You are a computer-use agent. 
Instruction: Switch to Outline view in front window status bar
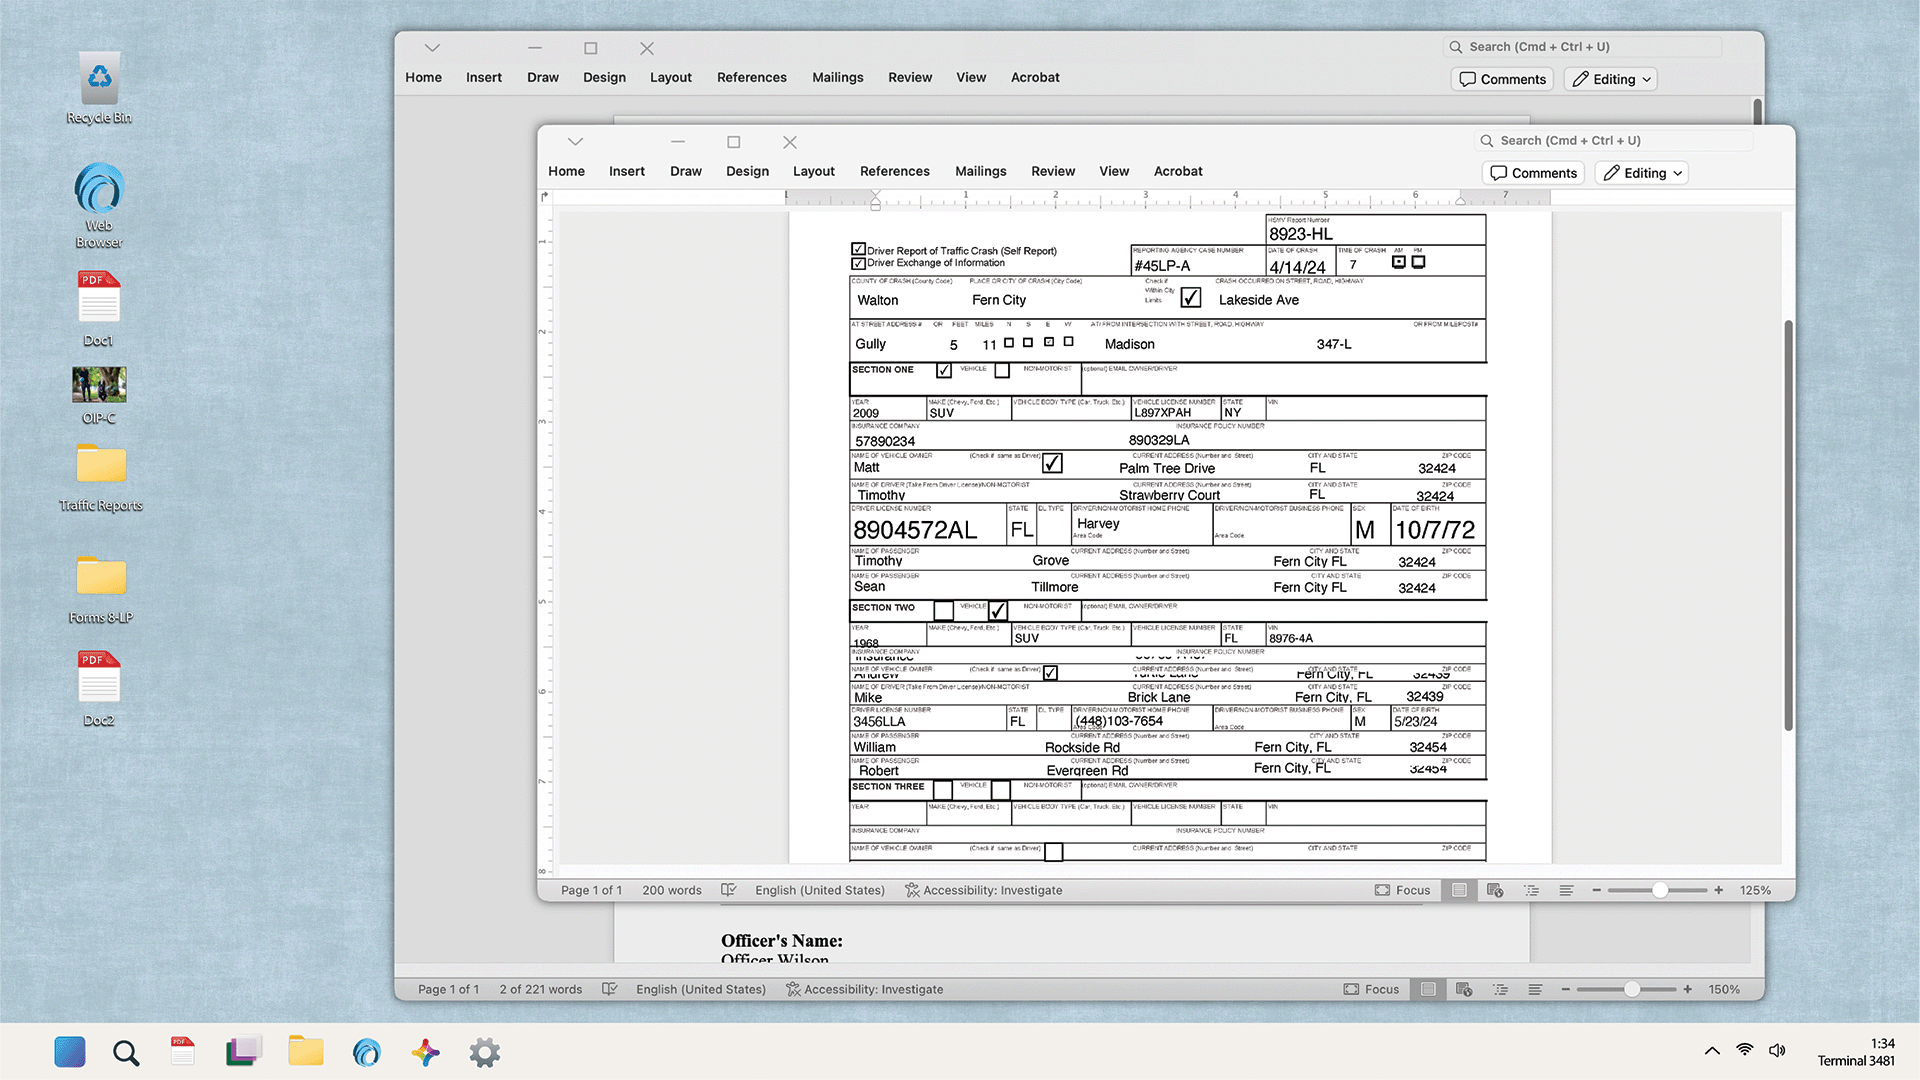[x=1531, y=890]
